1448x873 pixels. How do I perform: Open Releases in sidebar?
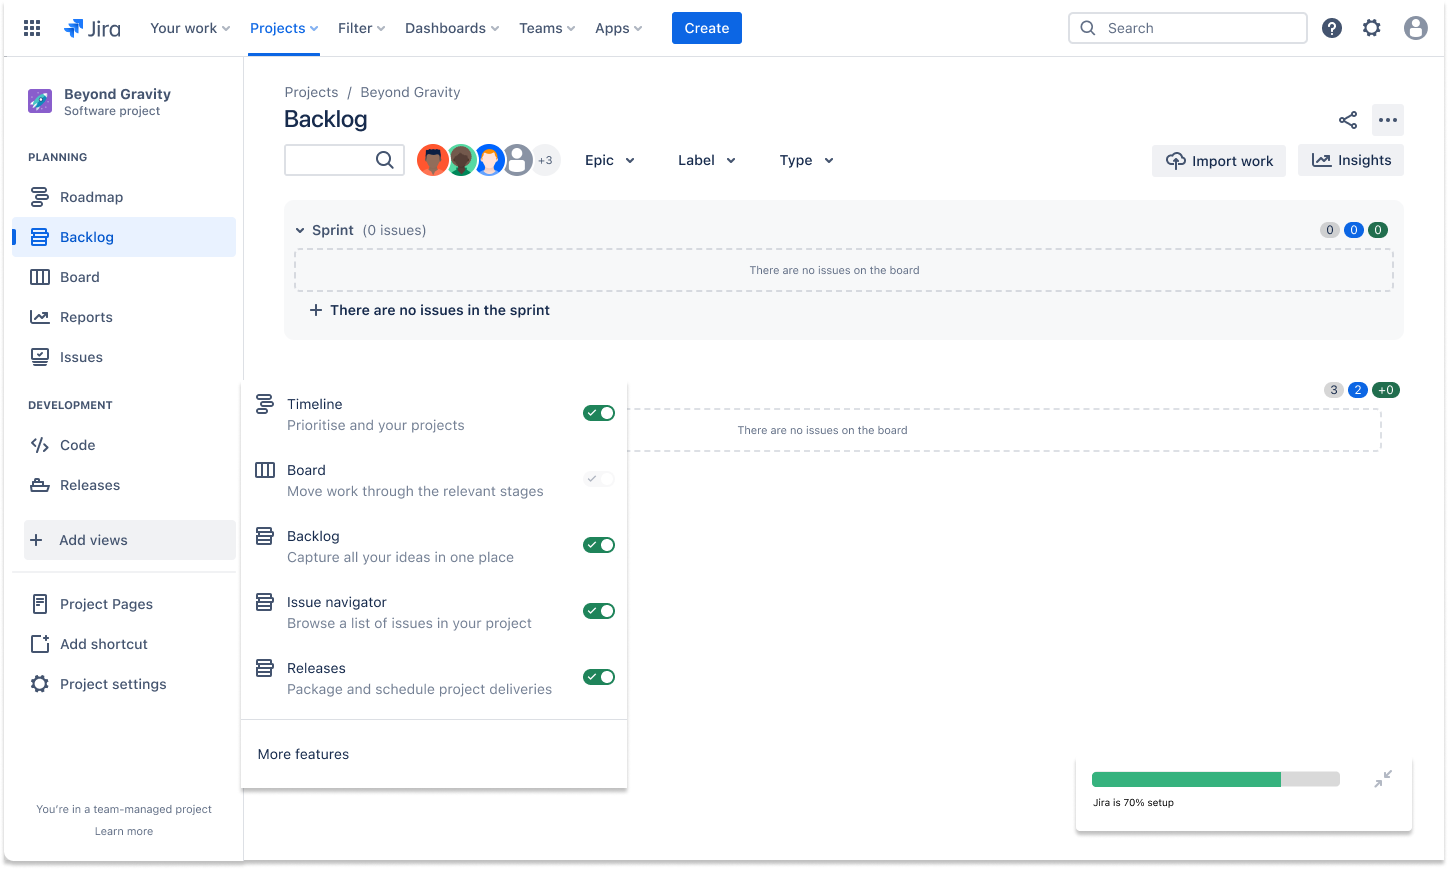tap(124, 485)
